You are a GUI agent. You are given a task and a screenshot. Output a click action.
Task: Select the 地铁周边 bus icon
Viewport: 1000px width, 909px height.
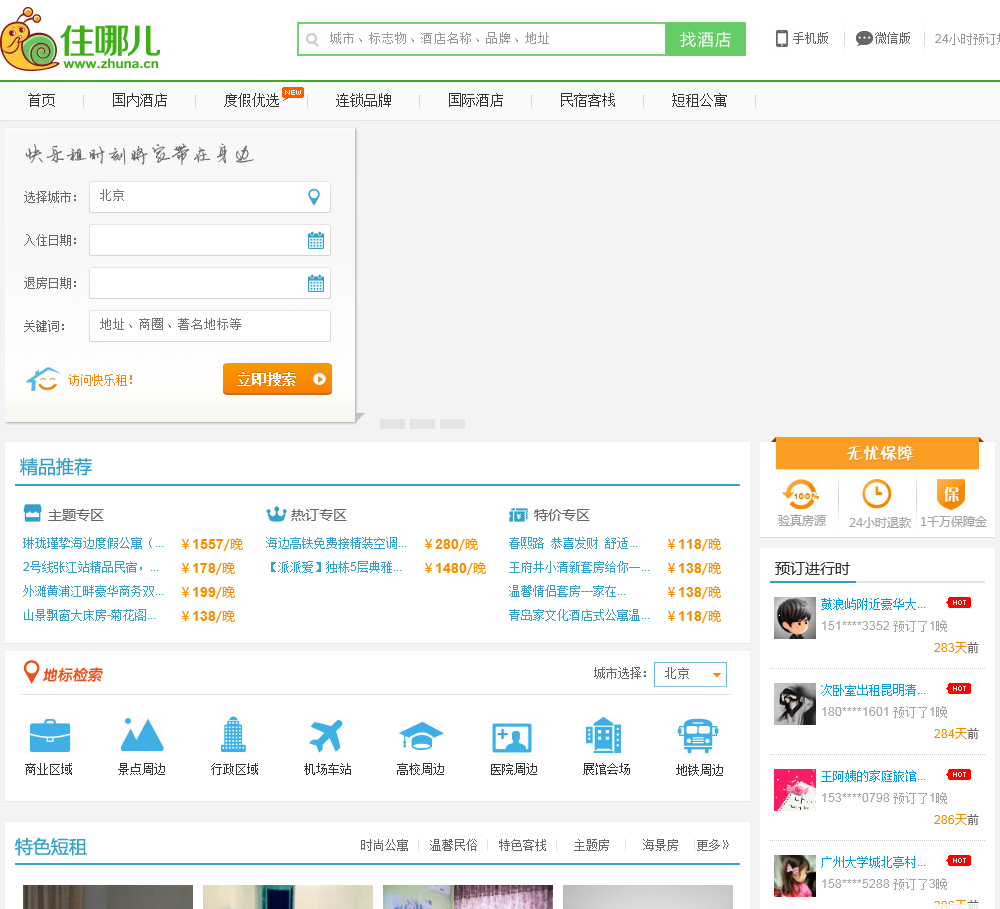pos(698,735)
